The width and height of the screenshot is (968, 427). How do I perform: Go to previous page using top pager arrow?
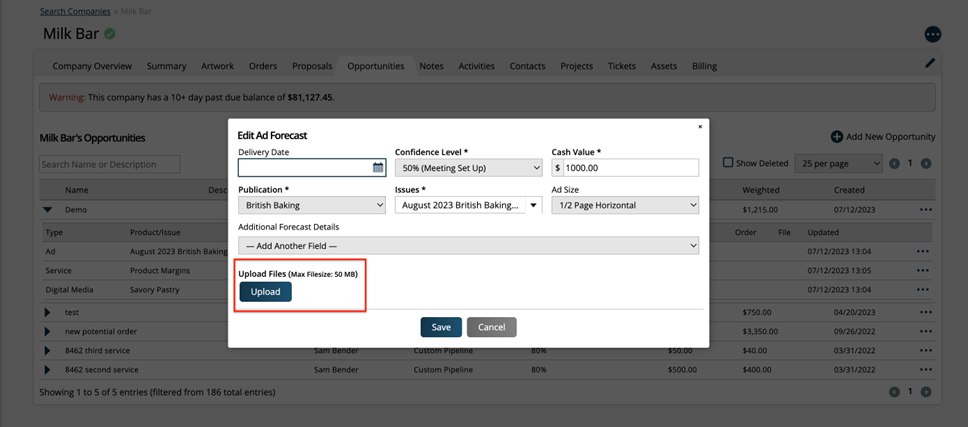click(894, 164)
